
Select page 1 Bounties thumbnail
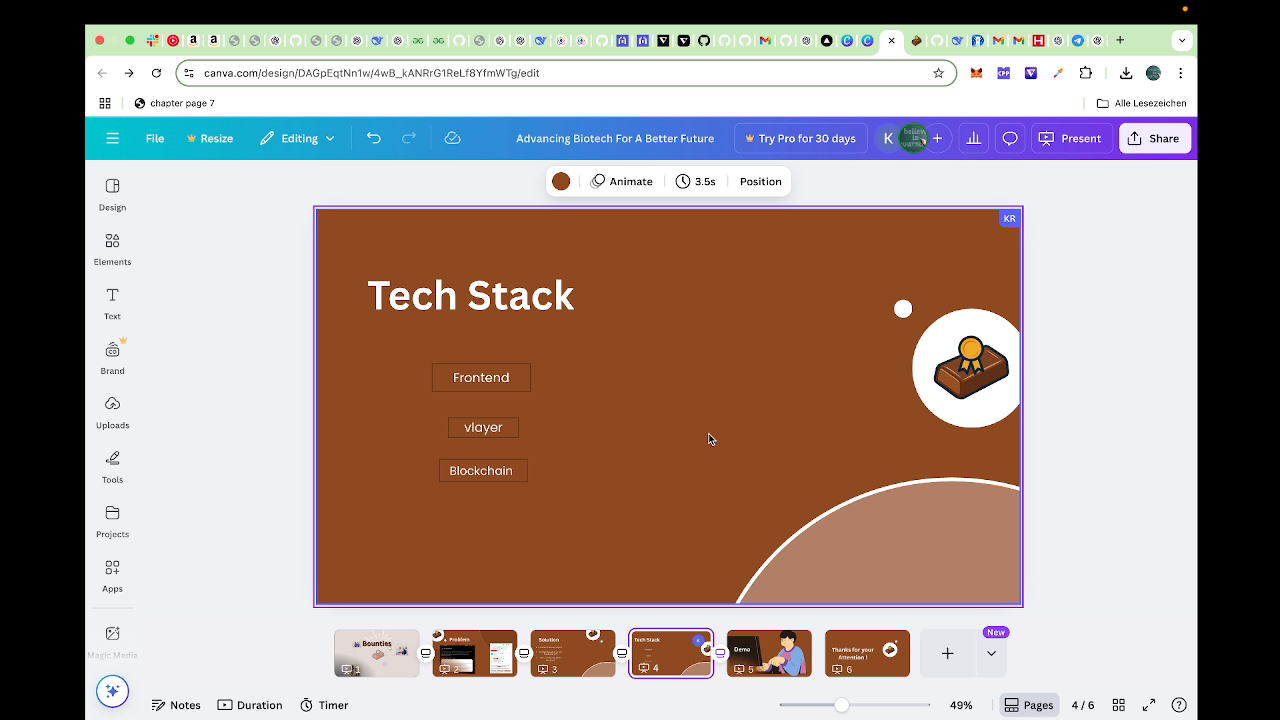tap(377, 653)
